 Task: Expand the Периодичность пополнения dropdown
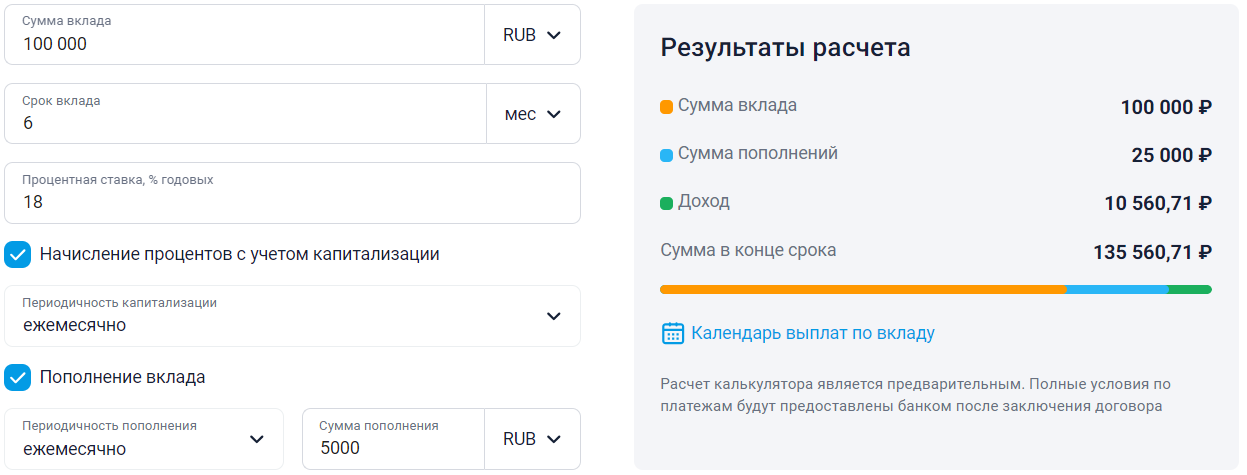[144, 439]
